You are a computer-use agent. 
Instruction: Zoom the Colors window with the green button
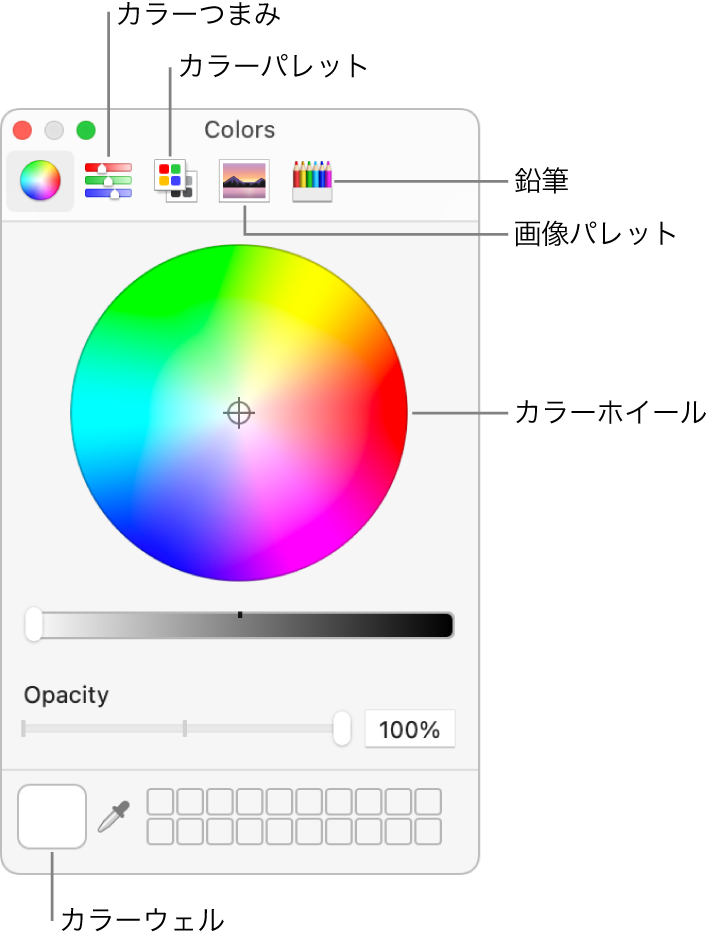point(86,130)
